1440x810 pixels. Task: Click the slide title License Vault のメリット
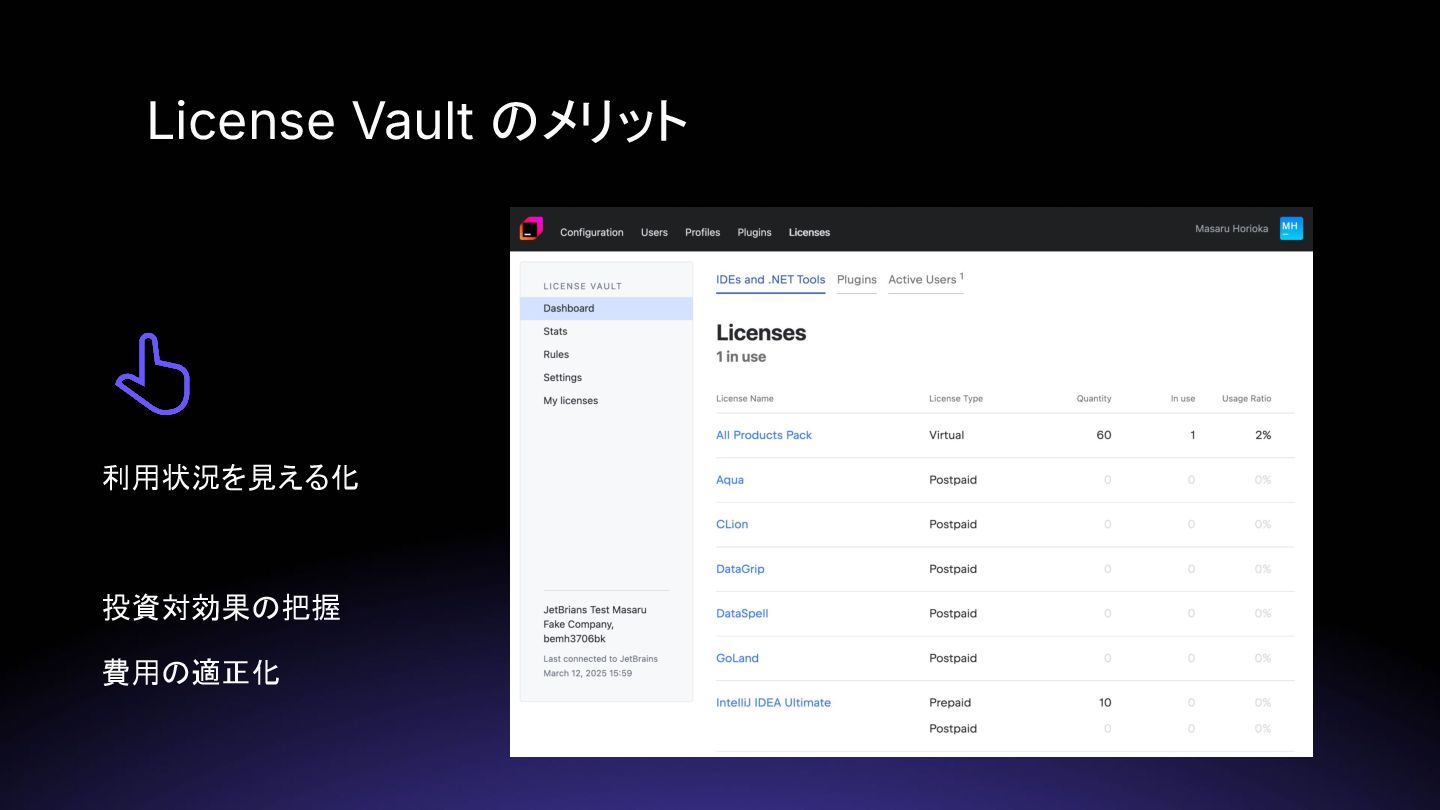(x=417, y=121)
